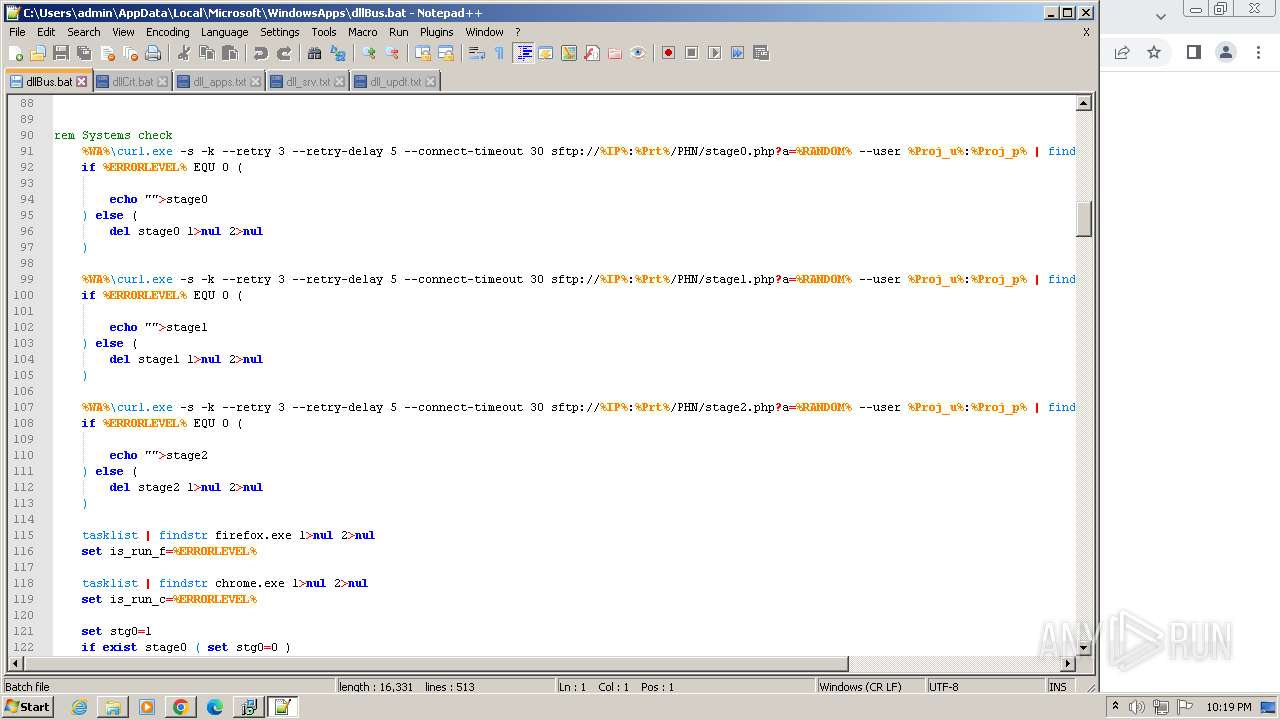Print the document via toolbar icon
This screenshot has width=1280, height=720.
(153, 53)
